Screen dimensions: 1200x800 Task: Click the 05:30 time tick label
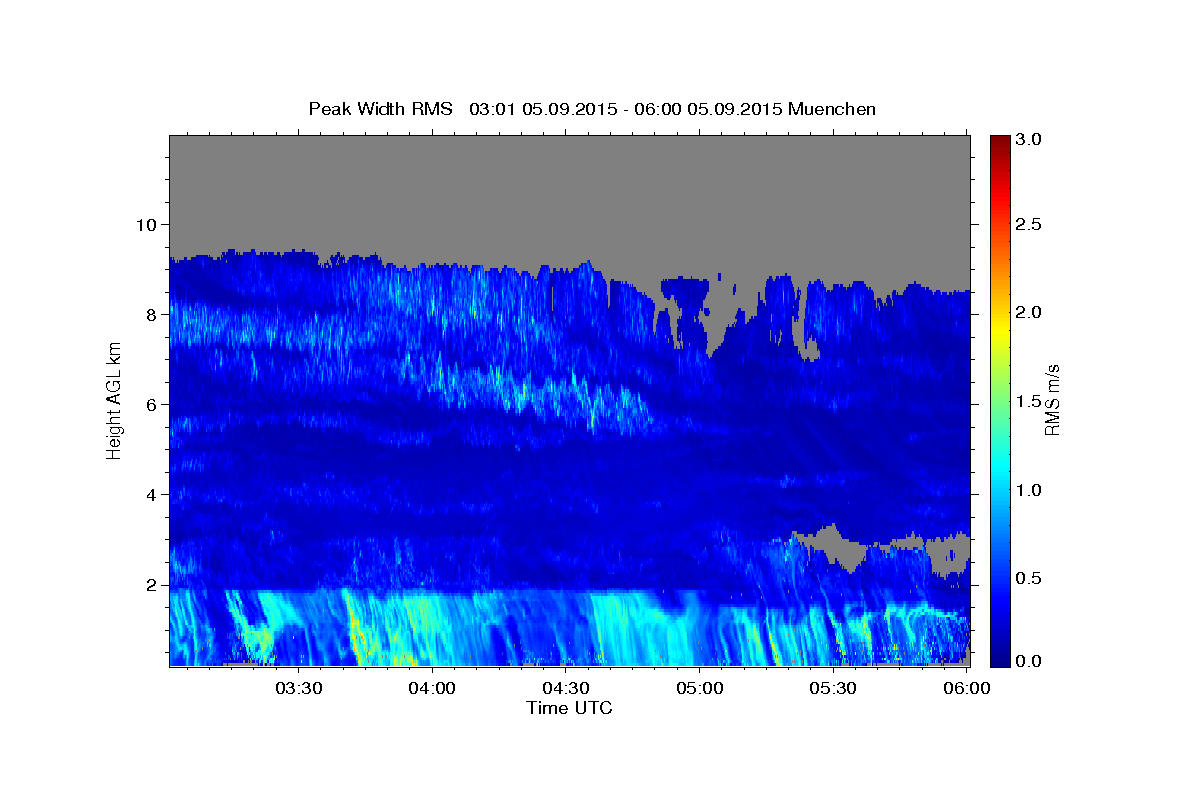tap(833, 688)
